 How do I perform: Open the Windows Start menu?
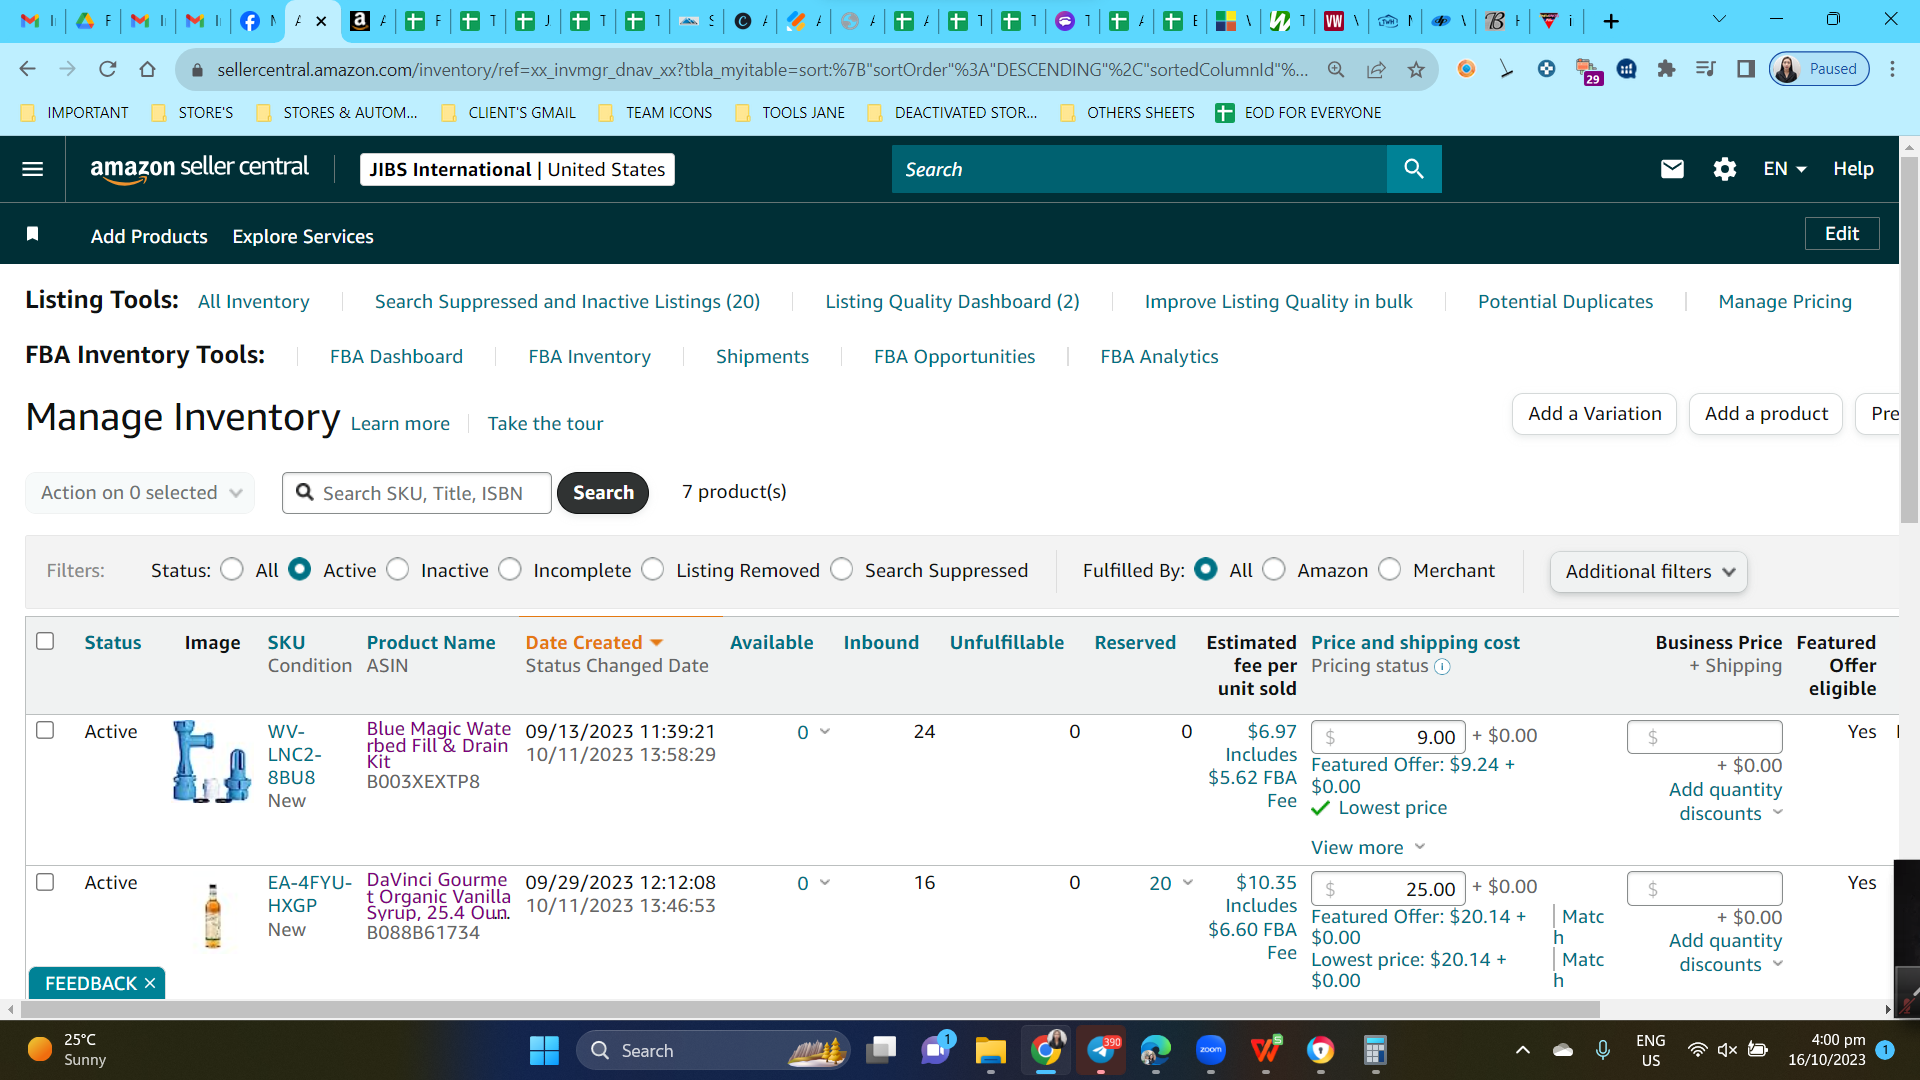click(544, 1050)
